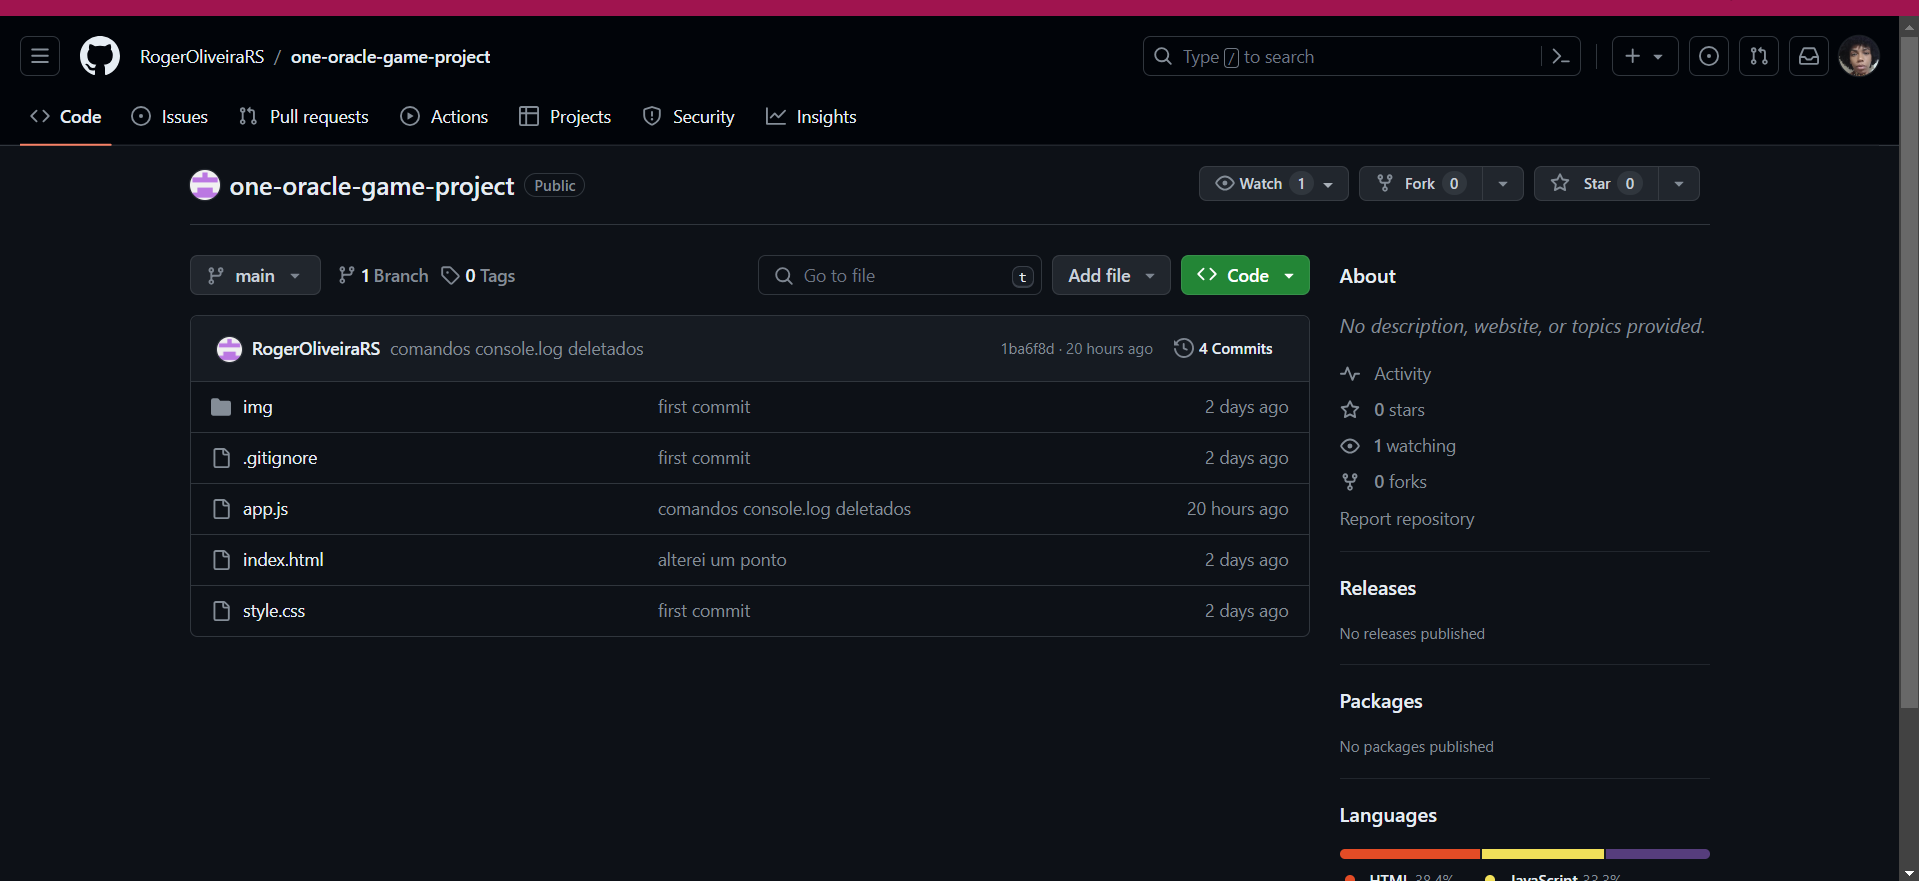This screenshot has height=881, width=1919.
Task: Click Report repository link
Action: 1407,519
